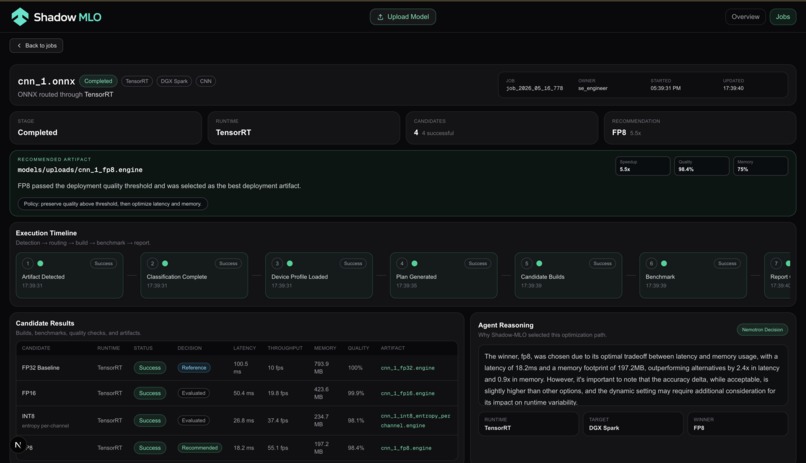Viewport: 806px width, 463px height.
Task: Click the Winner FP8 box in Agent Reasoning
Action: [738, 424]
